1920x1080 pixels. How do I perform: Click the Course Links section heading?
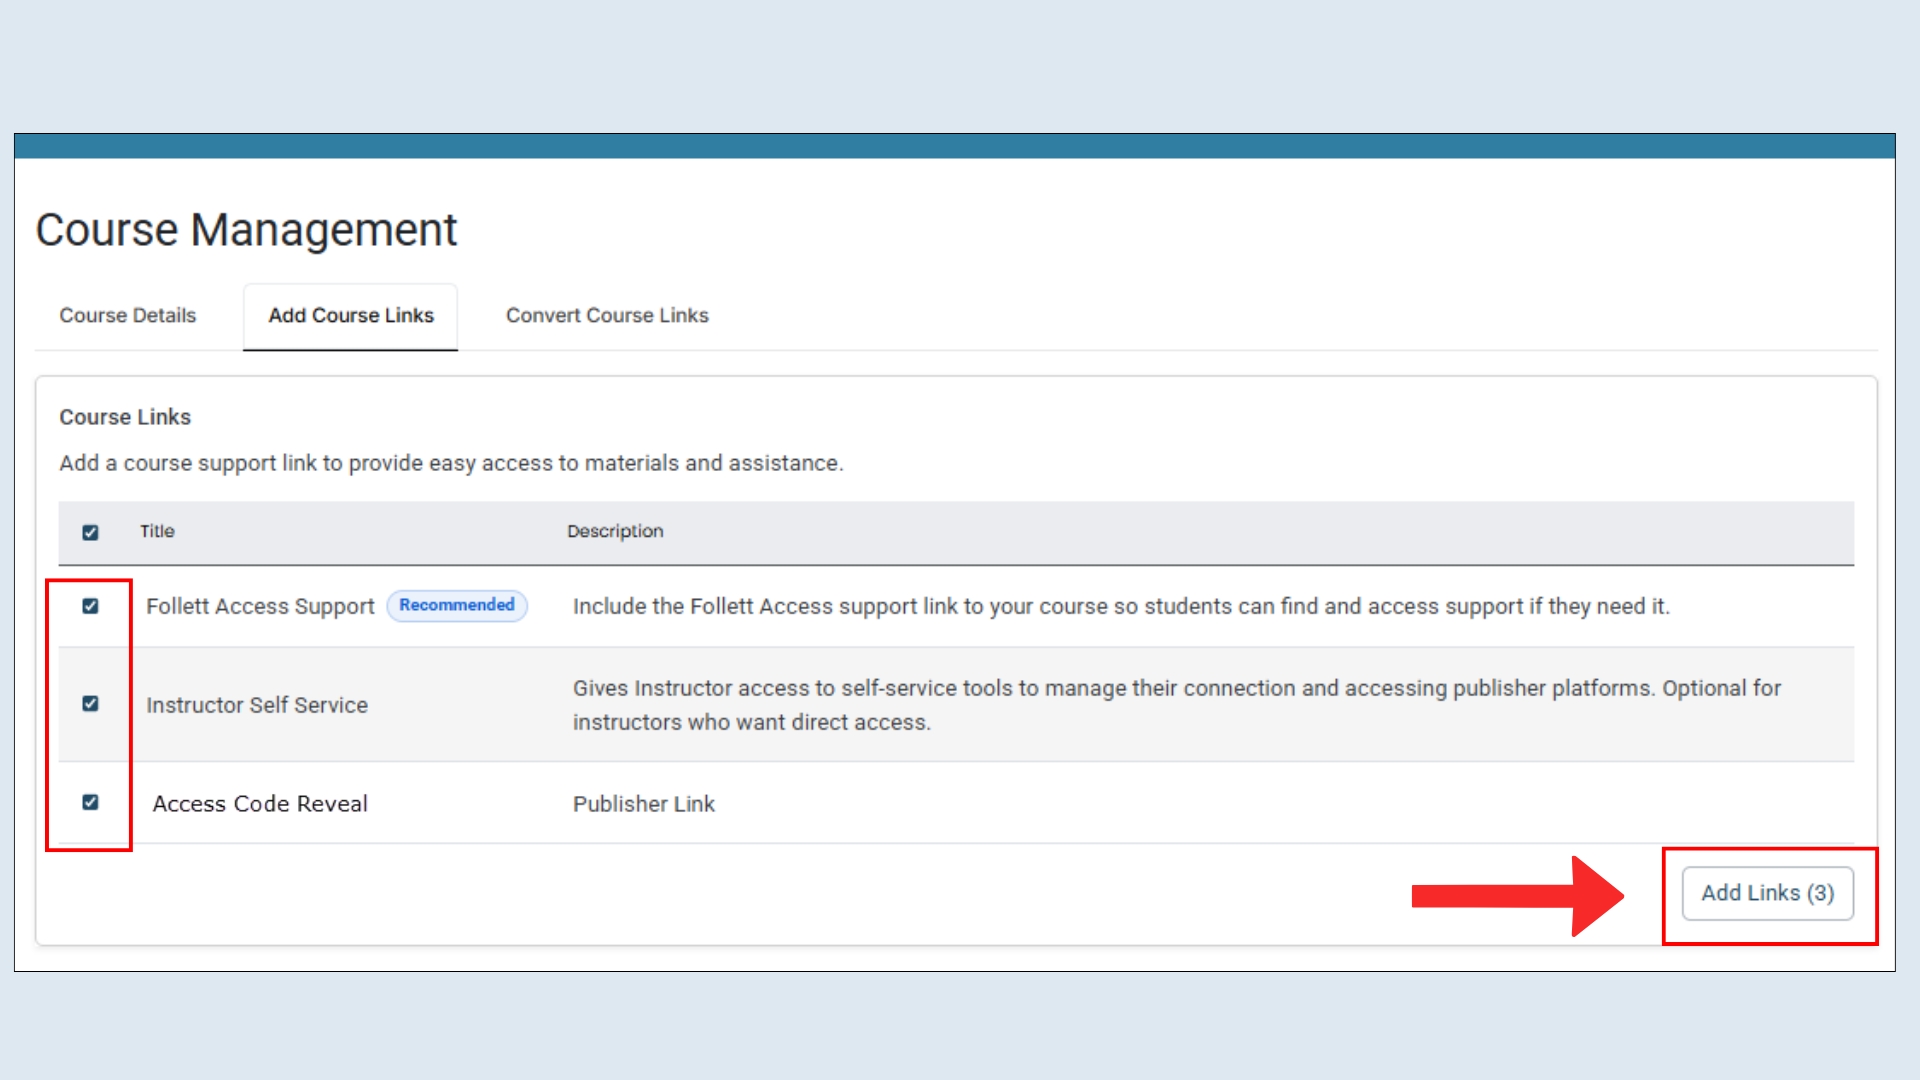coord(124,417)
